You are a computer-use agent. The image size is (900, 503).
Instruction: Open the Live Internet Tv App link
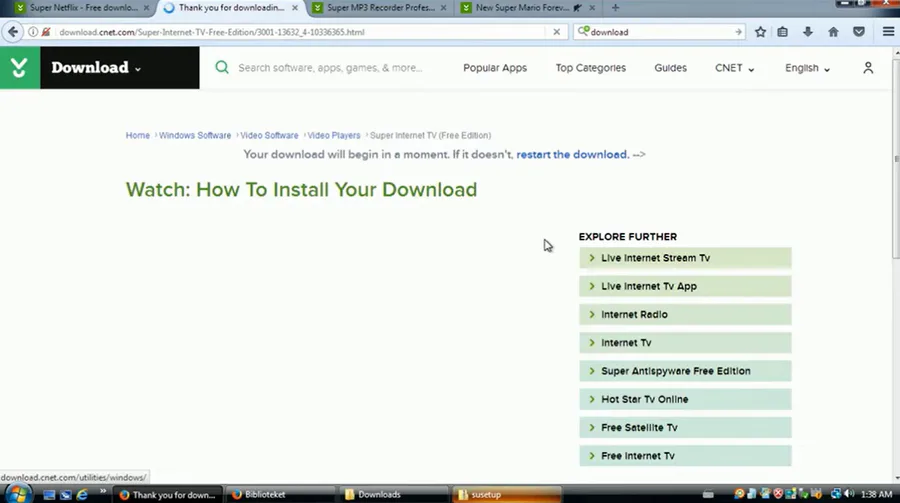point(685,286)
